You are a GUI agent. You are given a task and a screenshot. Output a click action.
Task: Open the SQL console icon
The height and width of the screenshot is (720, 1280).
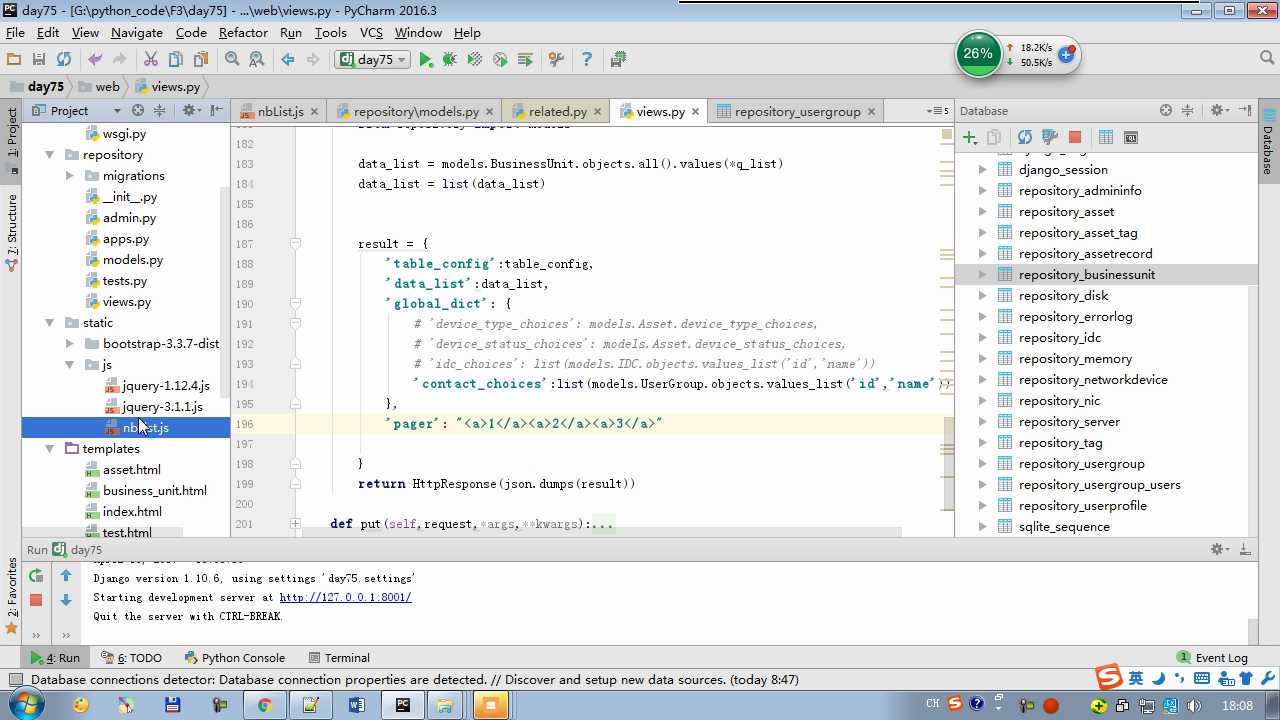pyautogui.click(x=1131, y=138)
